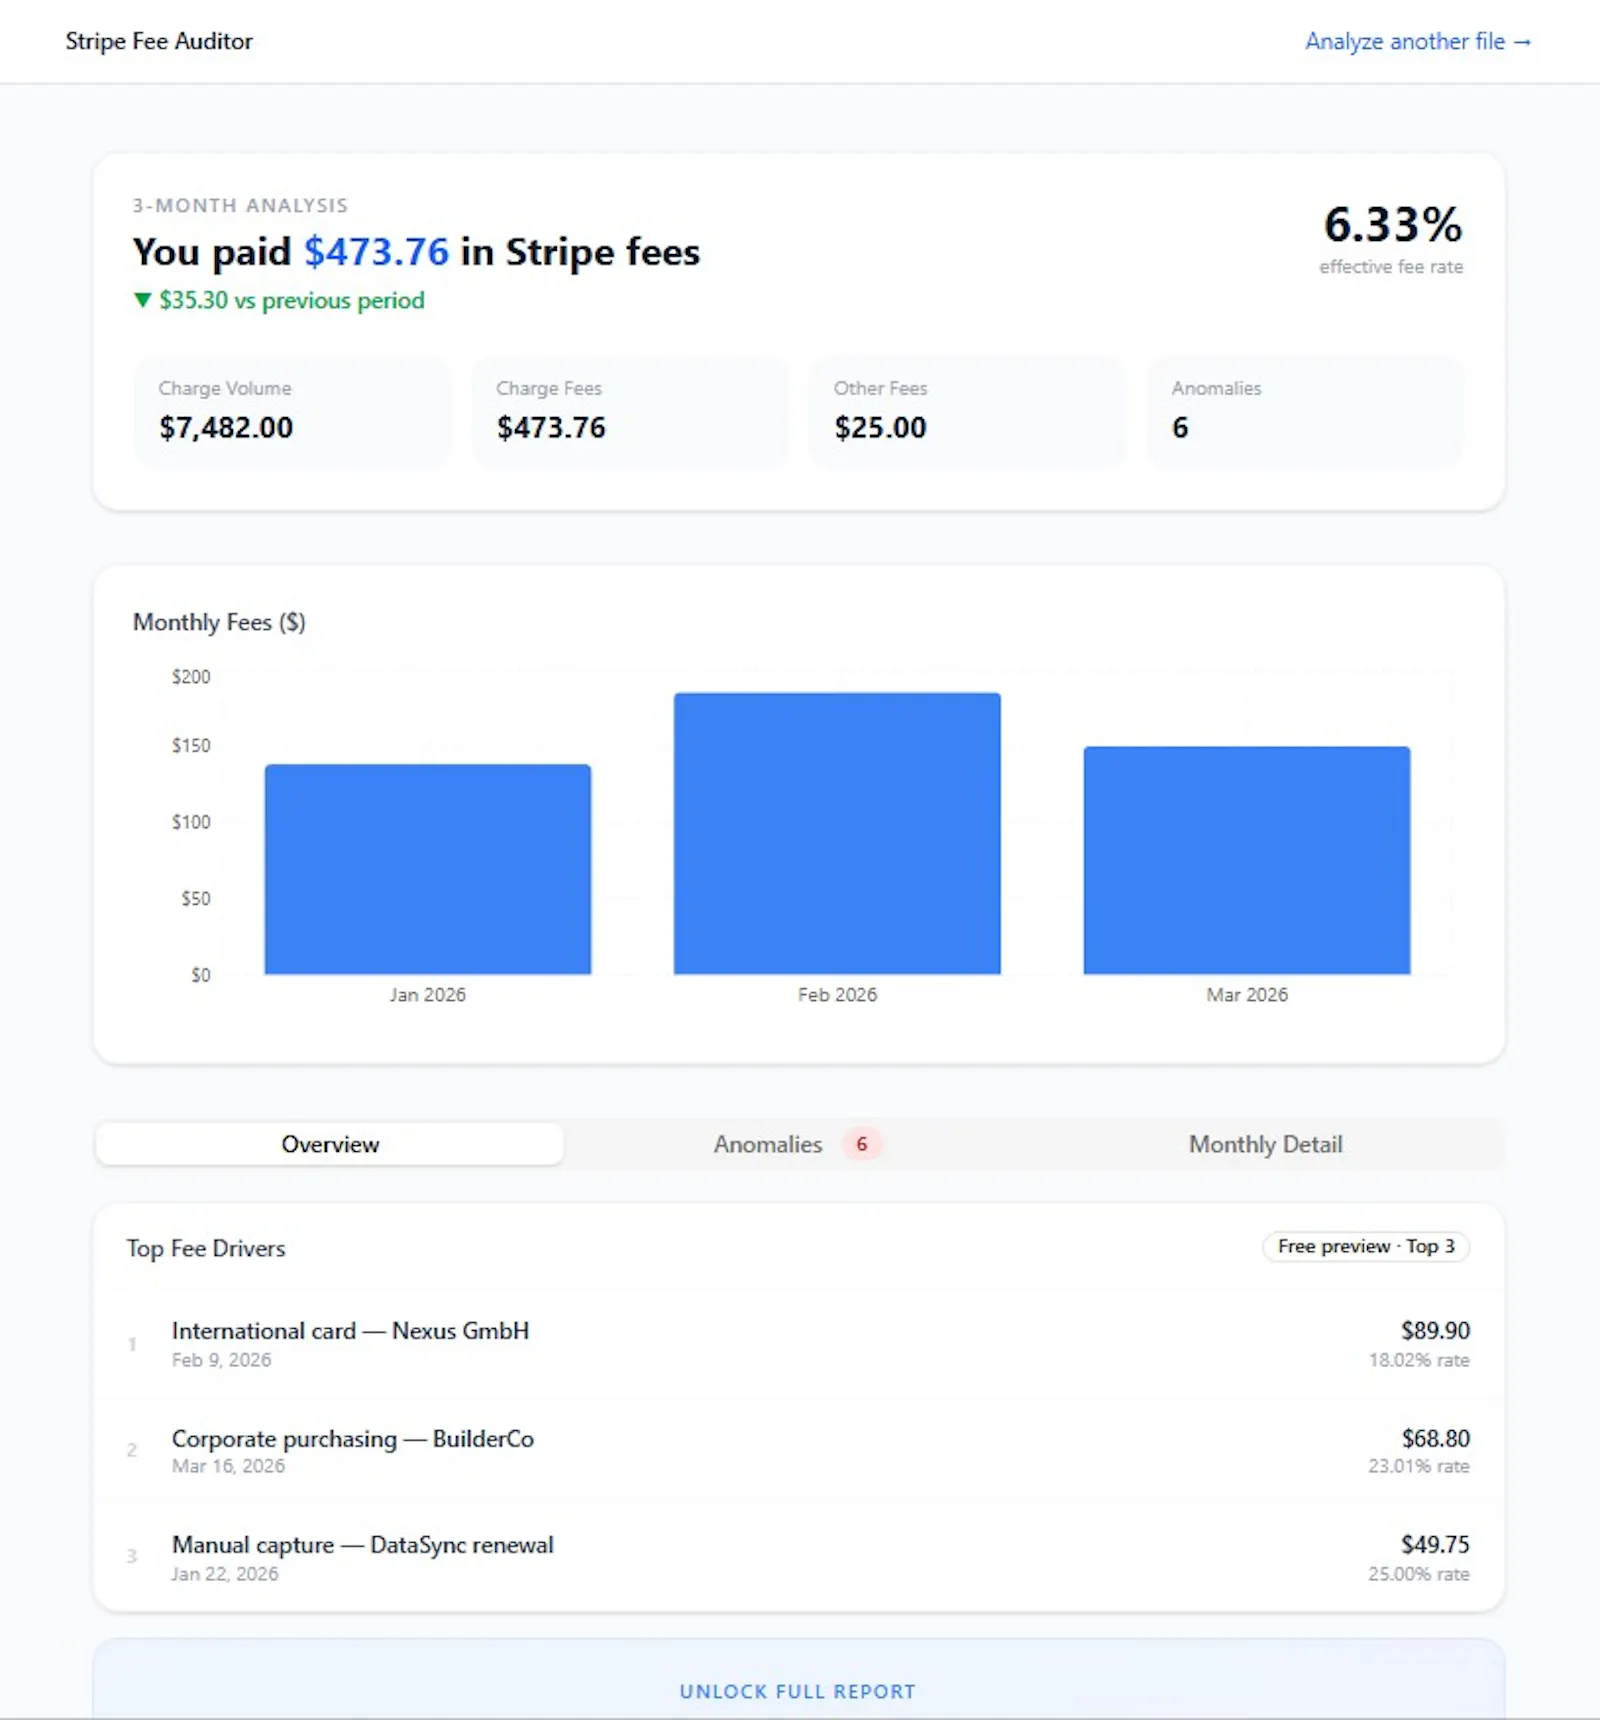The image size is (1600, 1720).
Task: Click the $200 y-axis label
Action: click(191, 677)
